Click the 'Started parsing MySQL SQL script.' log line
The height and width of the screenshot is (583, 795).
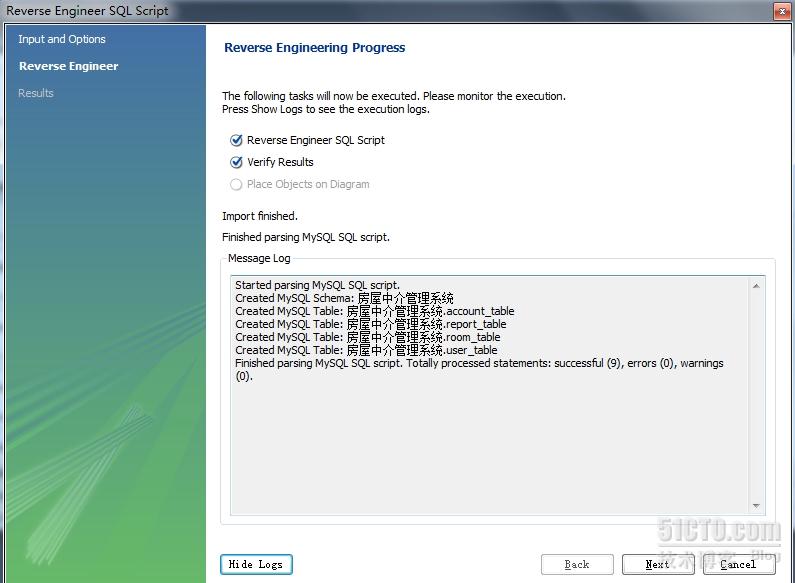point(317,285)
